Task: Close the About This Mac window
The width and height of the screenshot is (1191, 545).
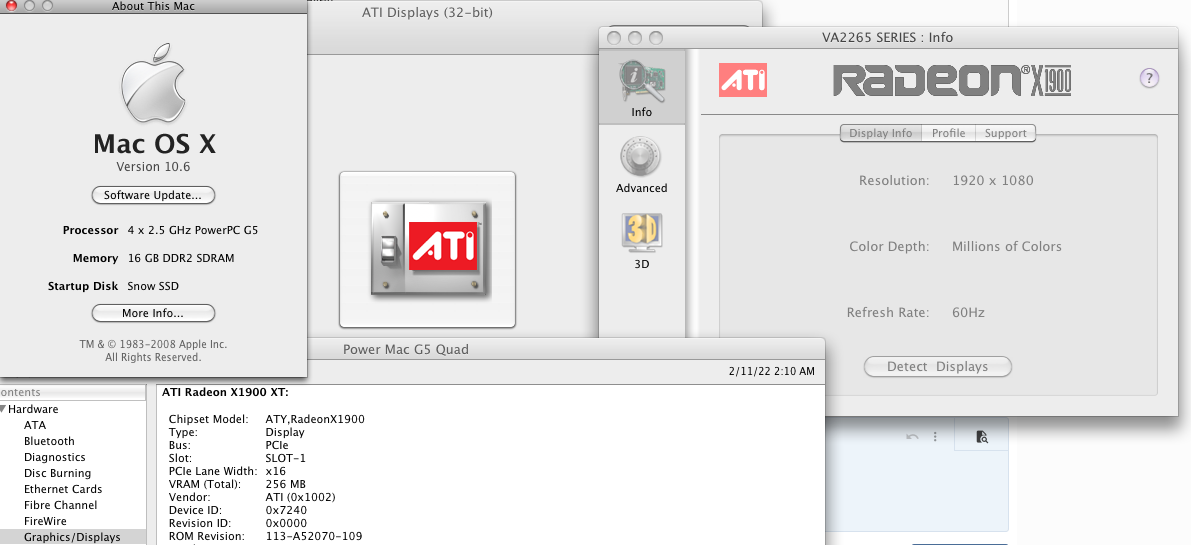Action: [x=11, y=5]
